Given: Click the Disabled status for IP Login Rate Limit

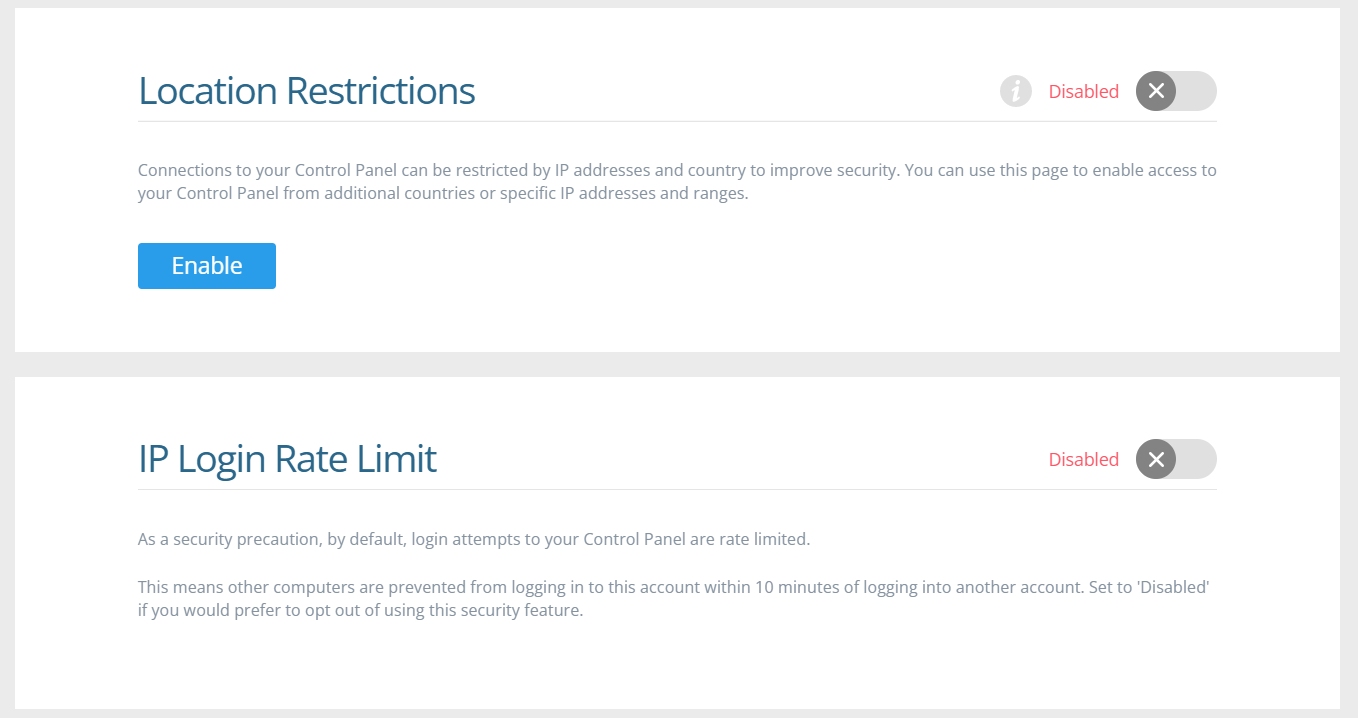Looking at the screenshot, I should tap(1083, 460).
